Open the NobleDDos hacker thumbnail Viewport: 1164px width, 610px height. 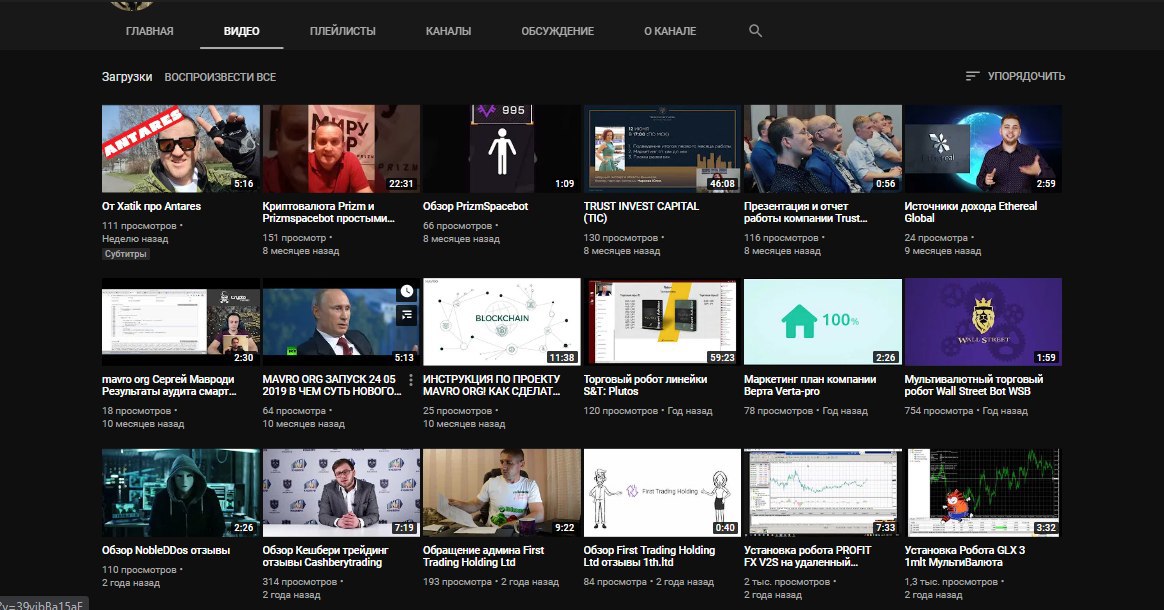[x=180, y=492]
